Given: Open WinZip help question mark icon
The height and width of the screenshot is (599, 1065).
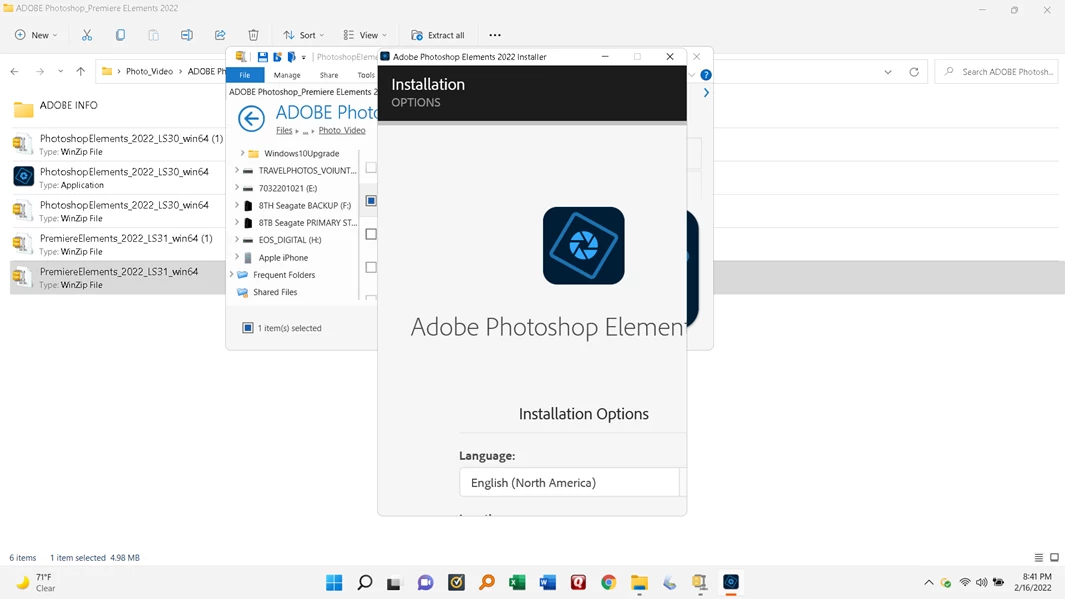Looking at the screenshot, I should [x=706, y=75].
